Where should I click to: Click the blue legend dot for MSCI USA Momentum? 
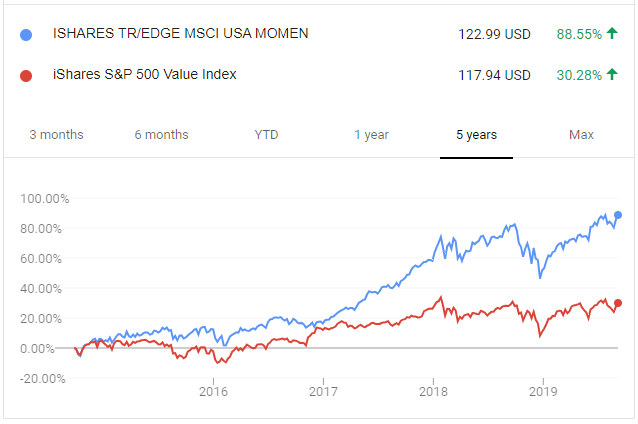pos(28,35)
